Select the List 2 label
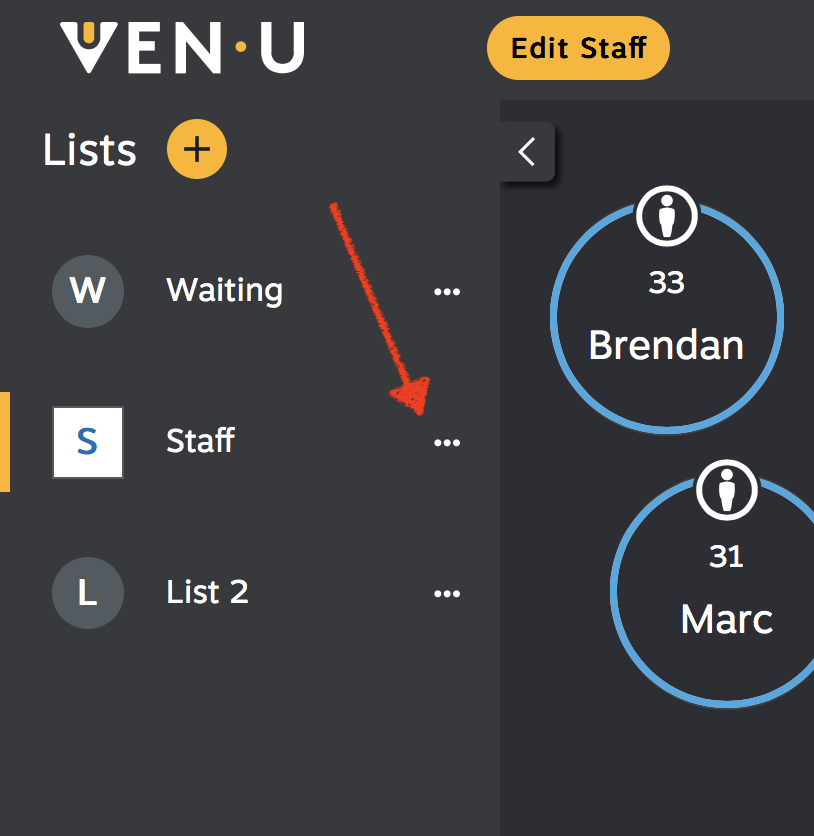This screenshot has width=814, height=836. pyautogui.click(x=207, y=592)
